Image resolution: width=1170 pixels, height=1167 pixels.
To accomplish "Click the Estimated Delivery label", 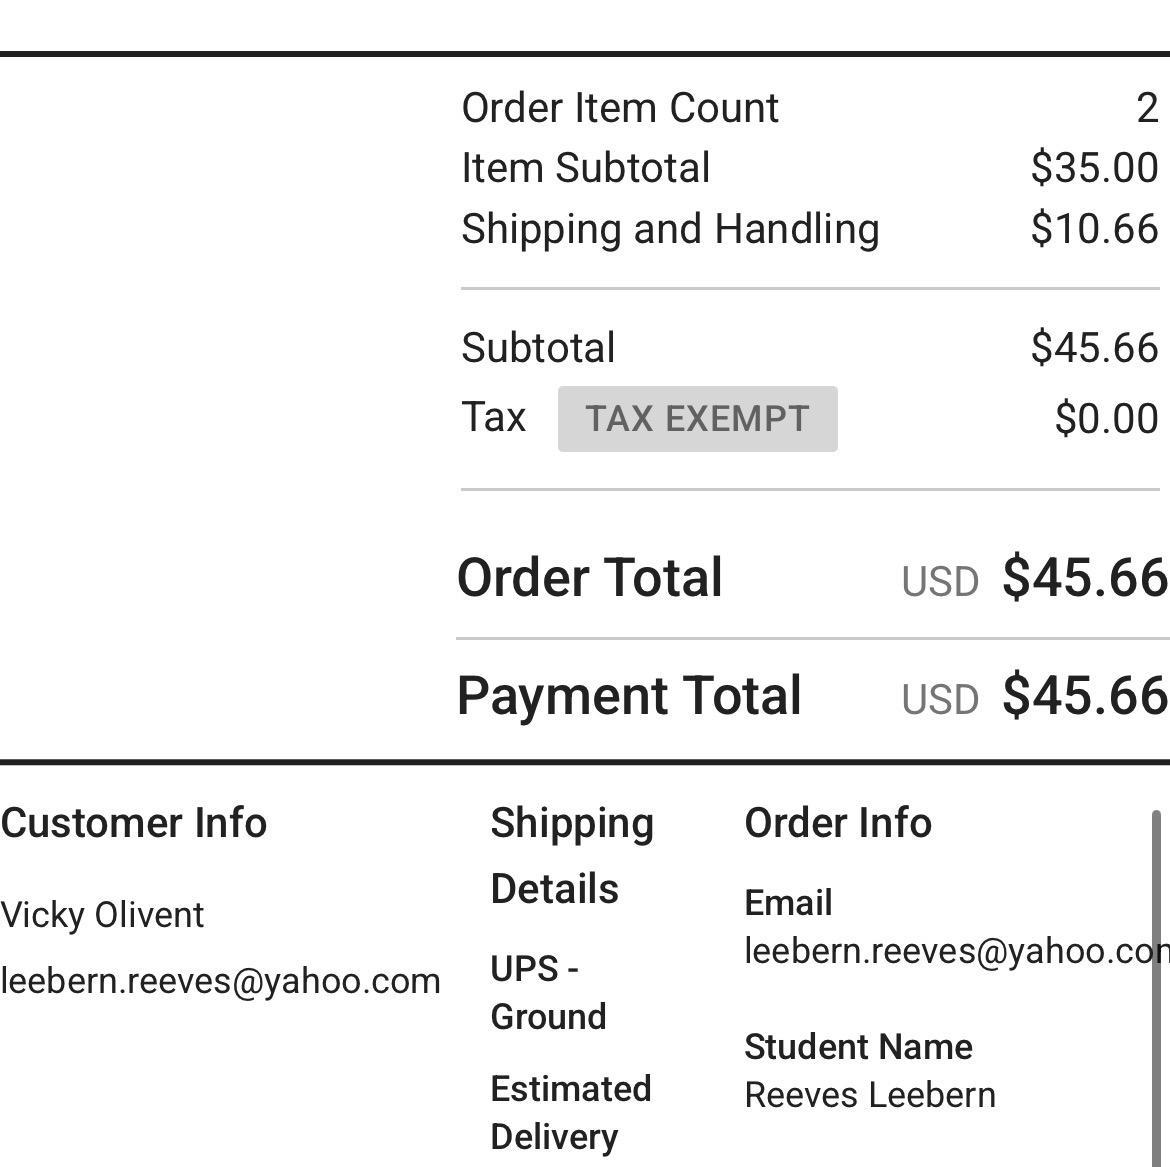I will (x=570, y=1112).
